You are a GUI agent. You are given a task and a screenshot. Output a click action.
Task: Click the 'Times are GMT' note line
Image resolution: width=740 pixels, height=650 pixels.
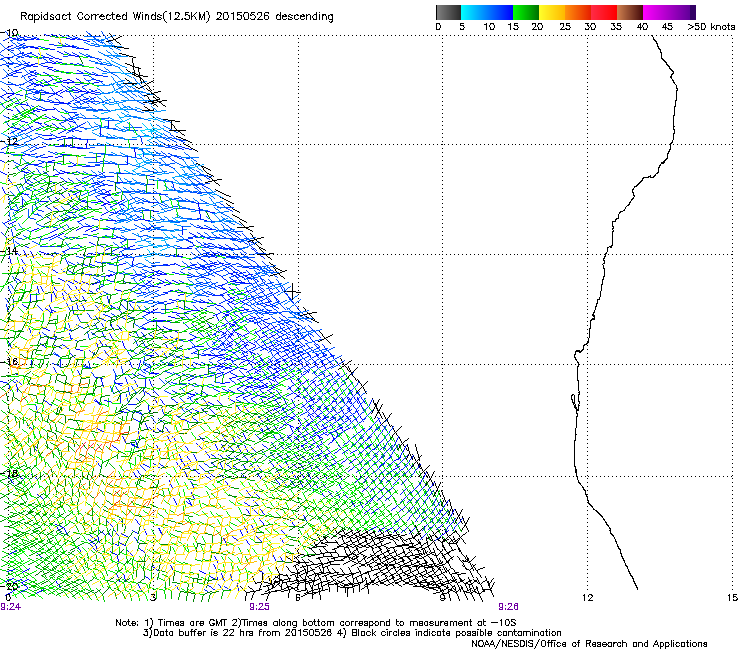tap(316, 623)
